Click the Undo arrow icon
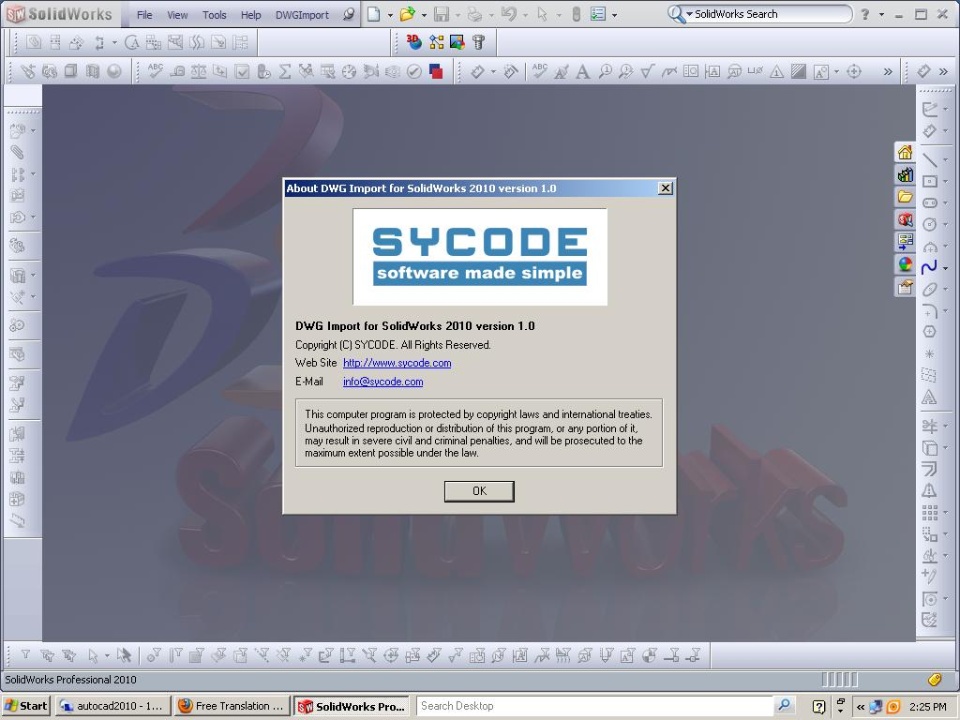Screen dimensions: 960x720 click(509, 14)
